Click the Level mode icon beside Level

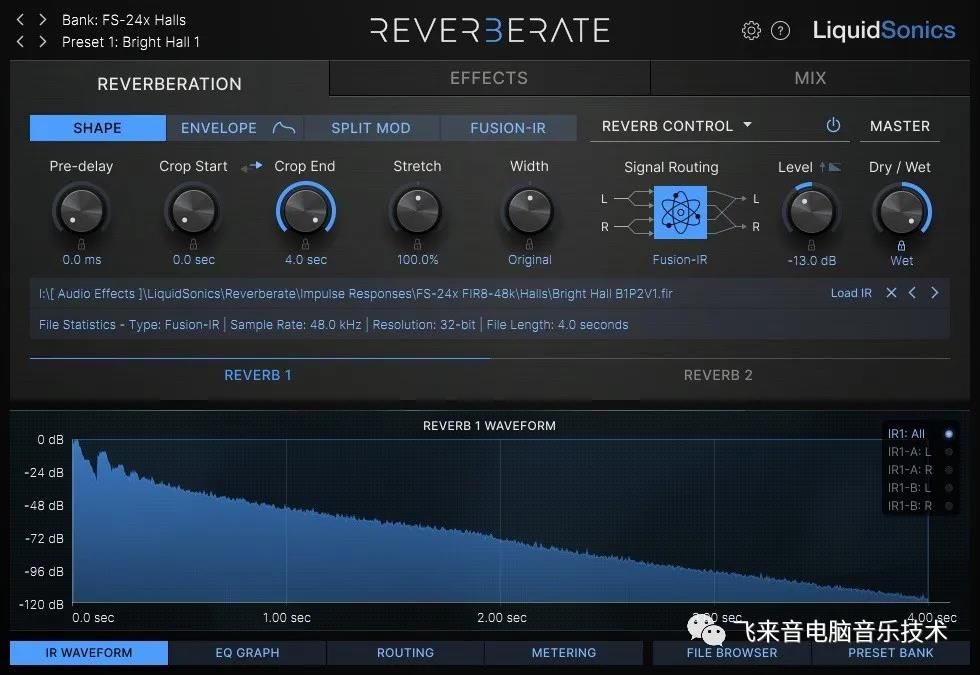[831, 167]
